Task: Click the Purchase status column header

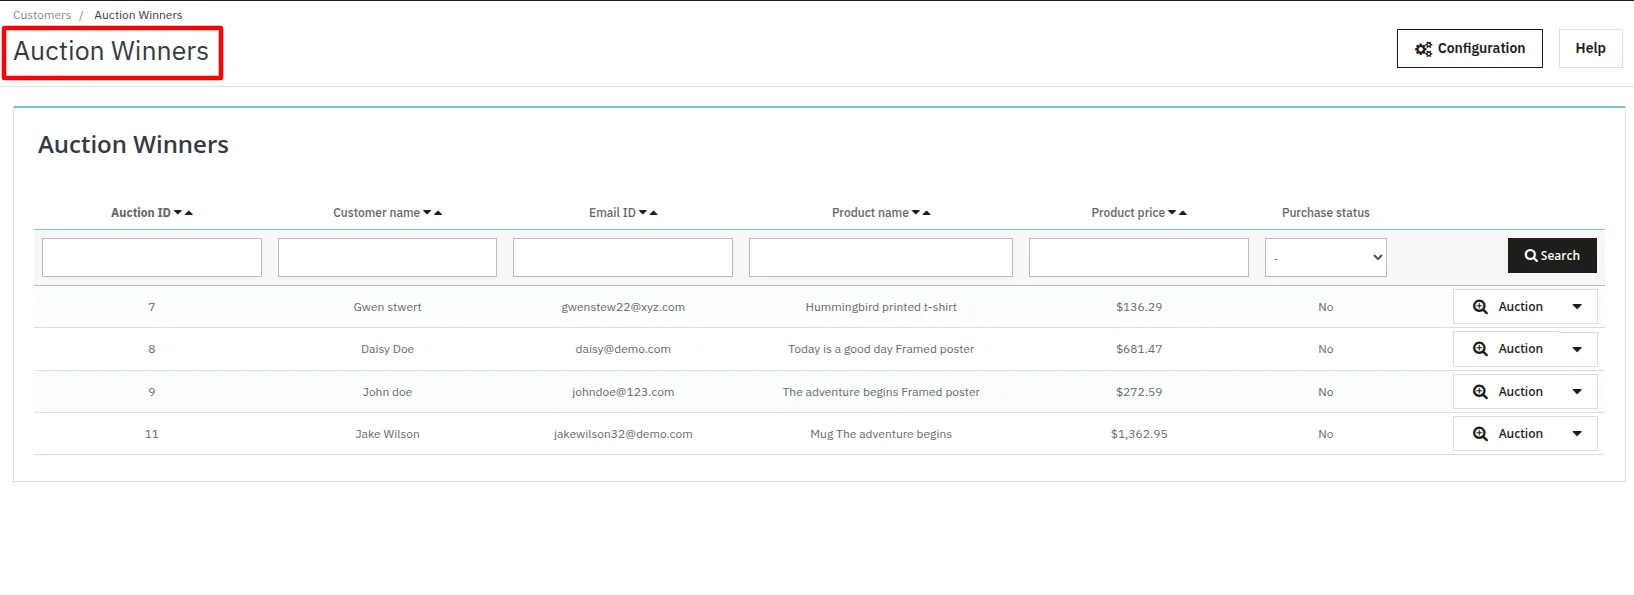Action: [1326, 212]
